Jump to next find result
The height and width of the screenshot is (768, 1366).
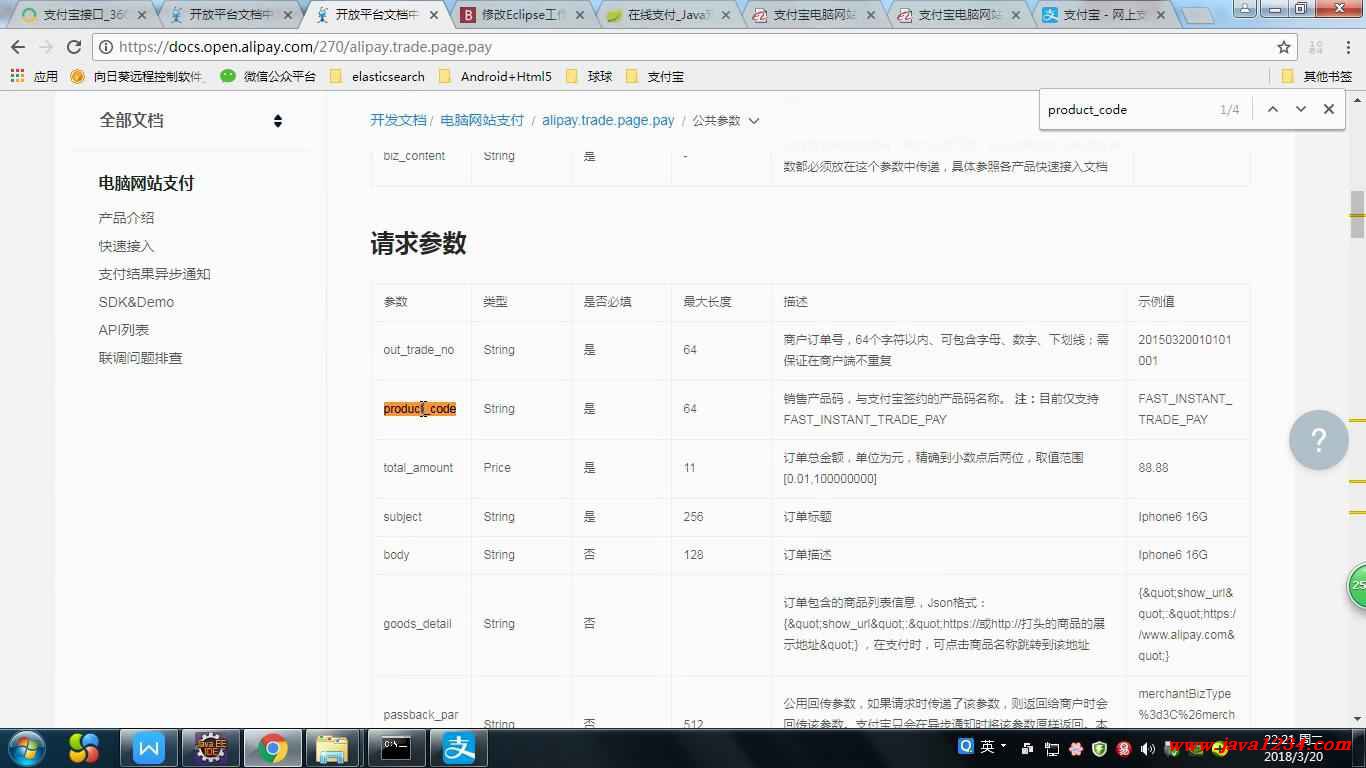click(1300, 109)
